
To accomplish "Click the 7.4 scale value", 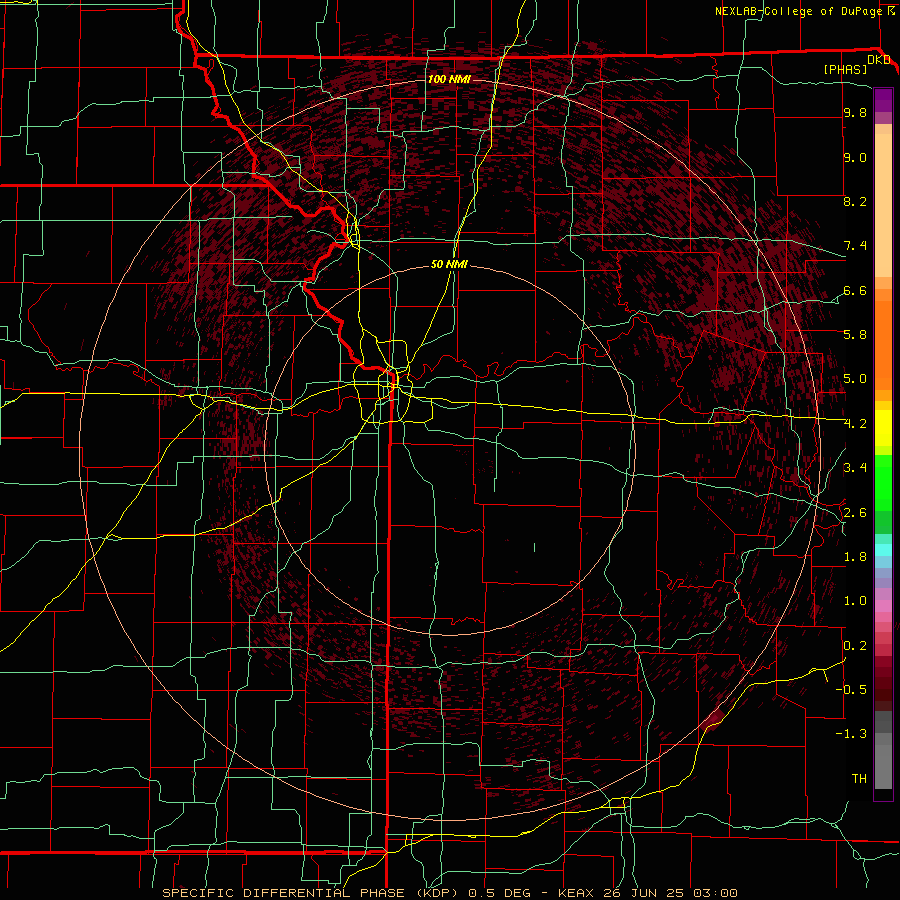I will coord(855,246).
